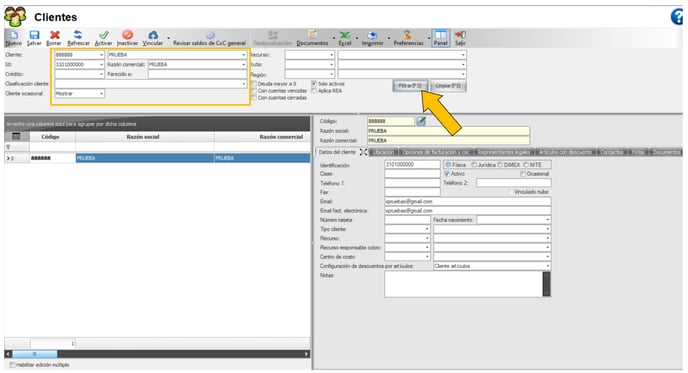This screenshot has width=688, height=373.
Task: Enable the Aplica REA checkbox
Action: pyautogui.click(x=314, y=91)
